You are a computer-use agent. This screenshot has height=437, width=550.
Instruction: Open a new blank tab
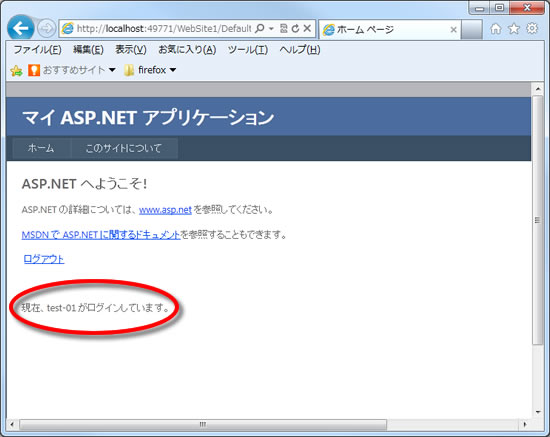point(471,29)
